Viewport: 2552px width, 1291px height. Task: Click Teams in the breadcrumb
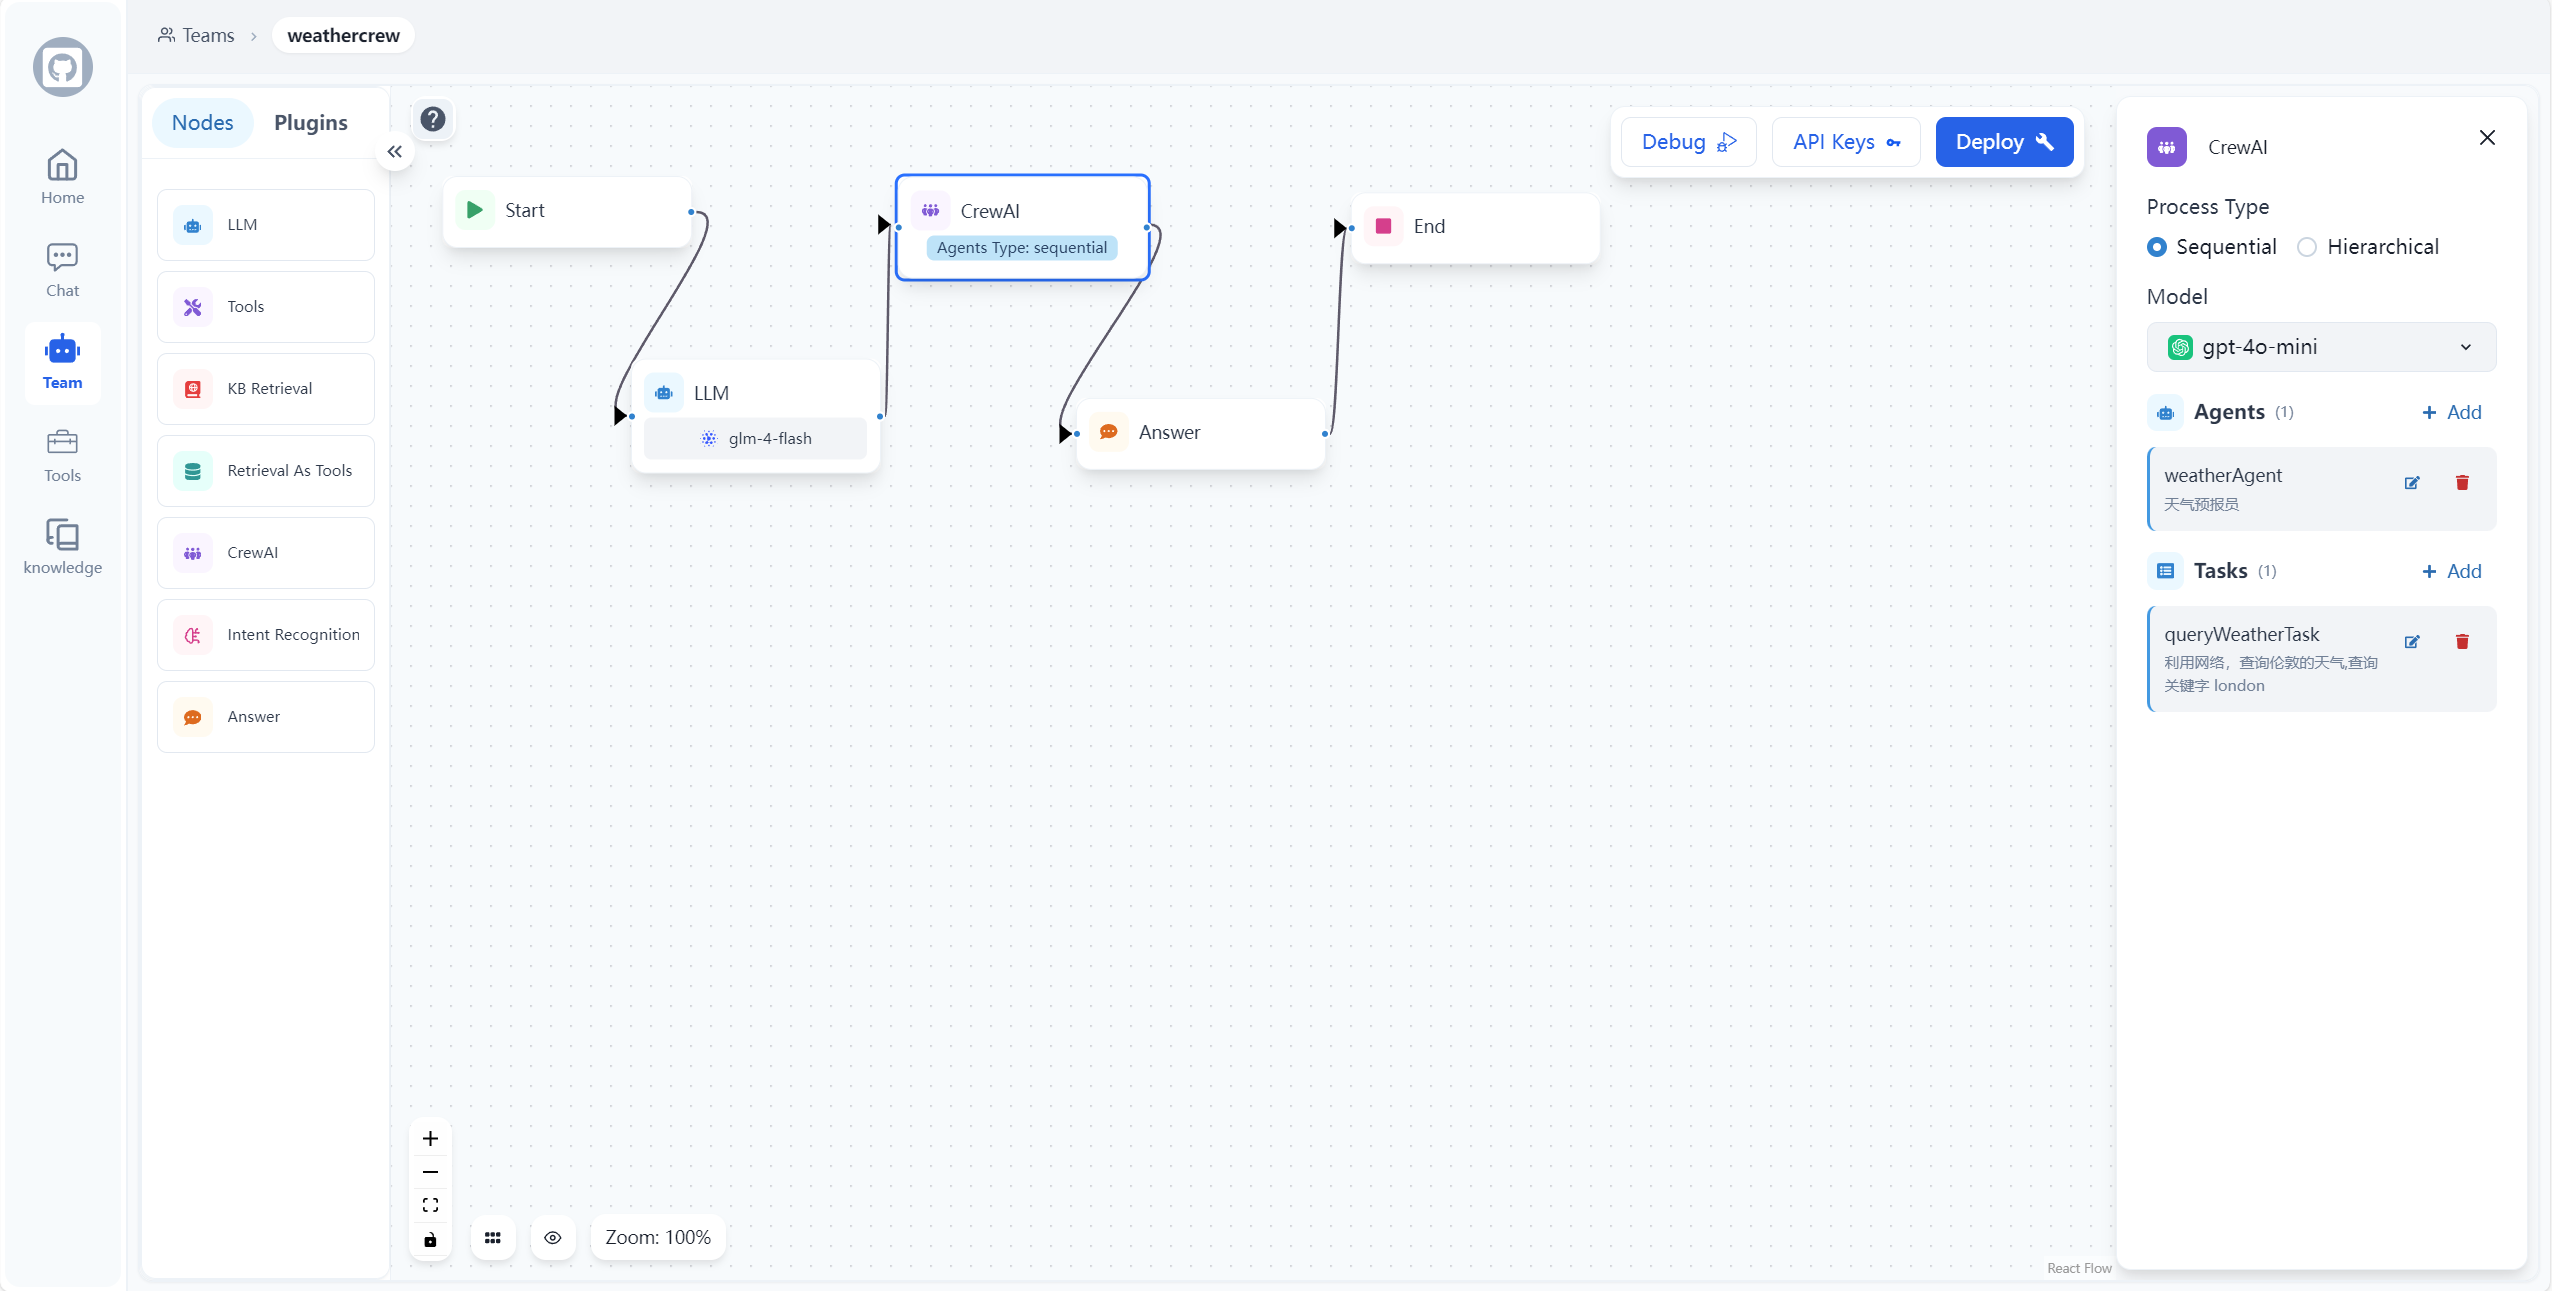coord(197,36)
